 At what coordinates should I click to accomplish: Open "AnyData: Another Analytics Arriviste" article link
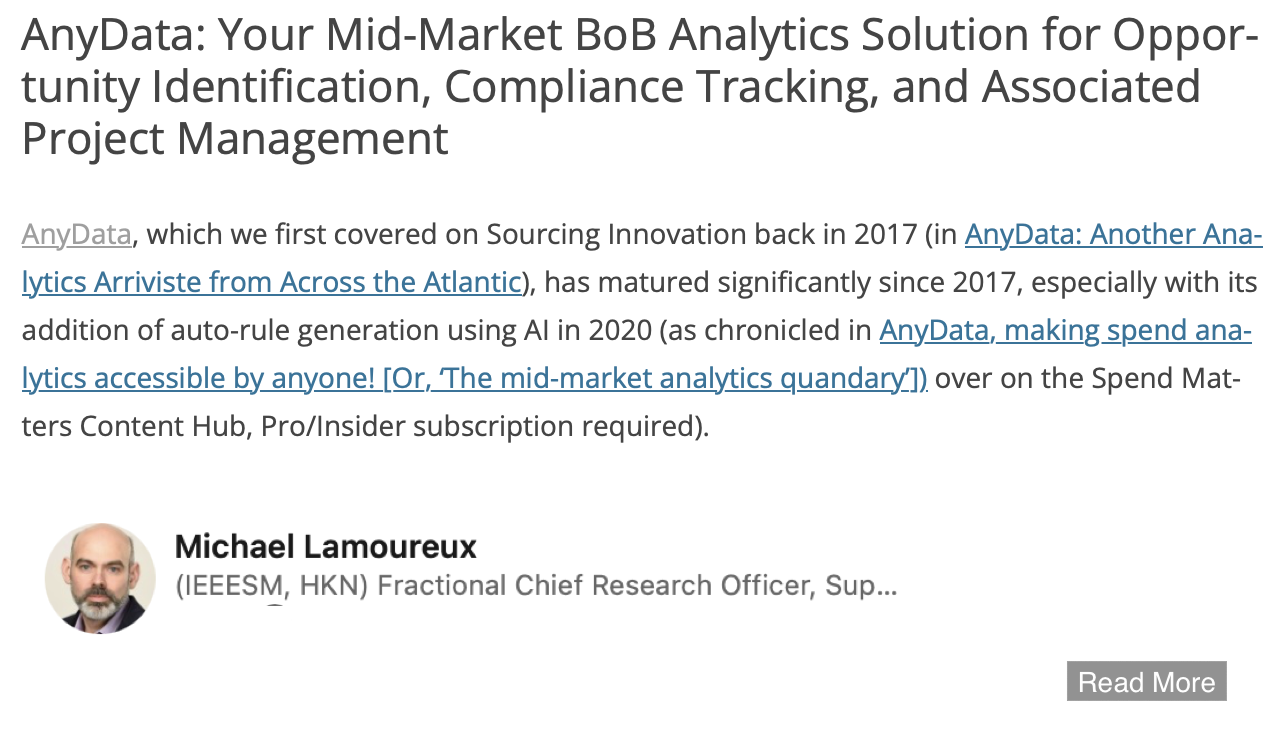(x=1113, y=235)
